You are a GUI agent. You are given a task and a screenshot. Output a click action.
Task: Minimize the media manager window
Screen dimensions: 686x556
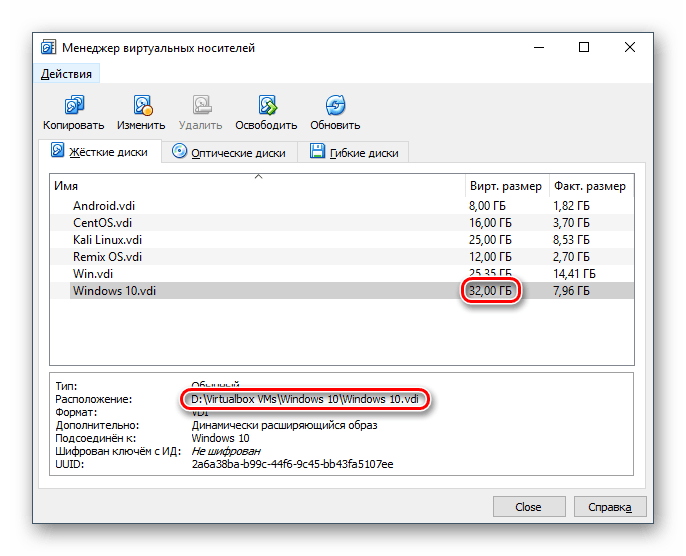[539, 47]
